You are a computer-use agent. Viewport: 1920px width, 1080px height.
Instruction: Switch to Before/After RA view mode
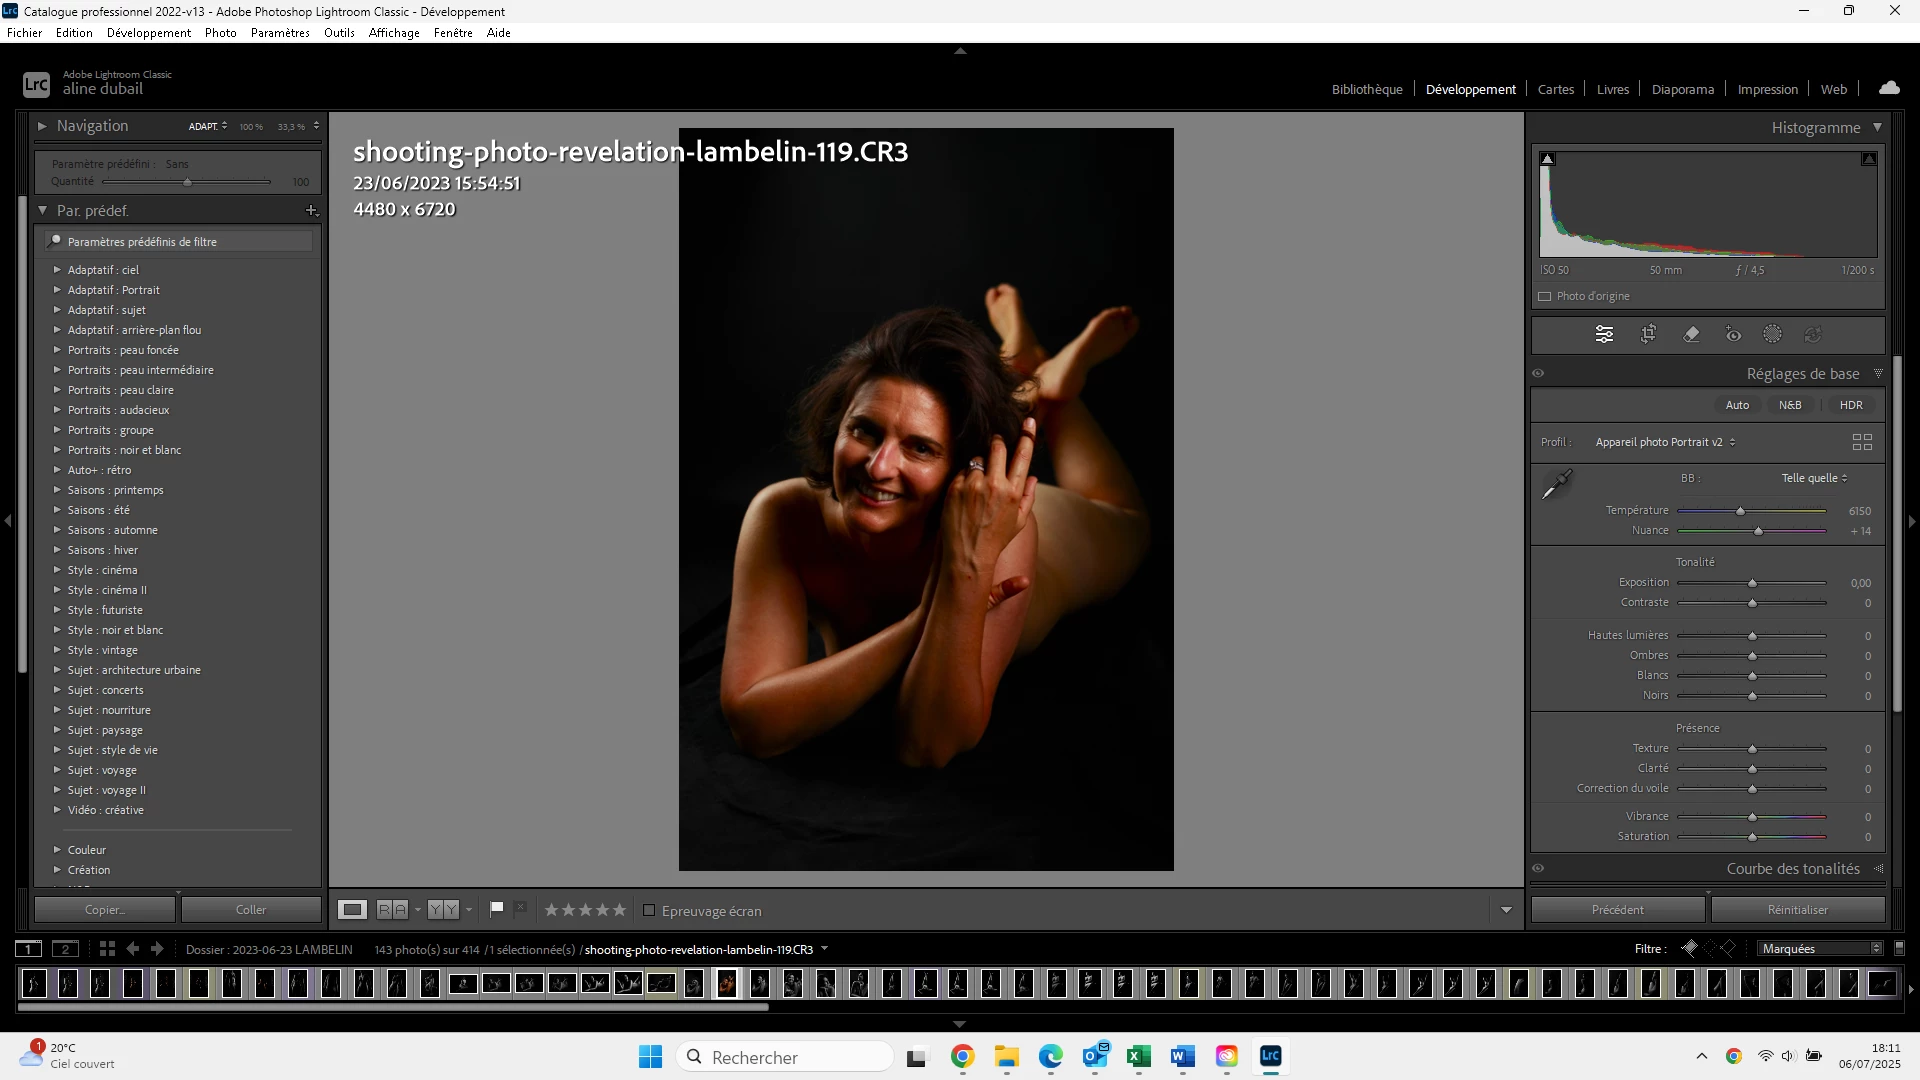coord(392,910)
